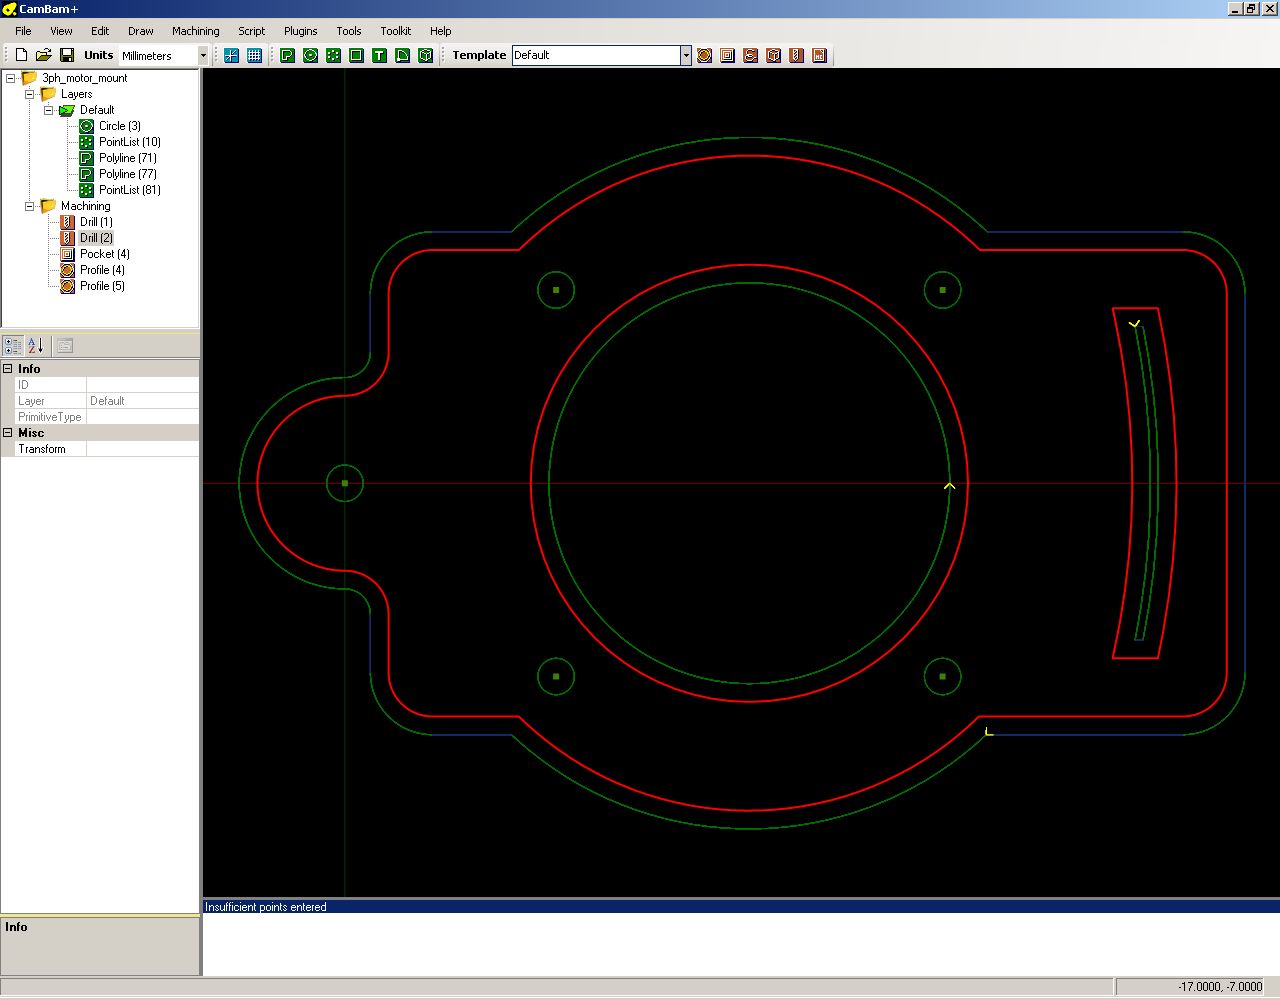Collapse the Info property category
1280x1000 pixels.
8,369
